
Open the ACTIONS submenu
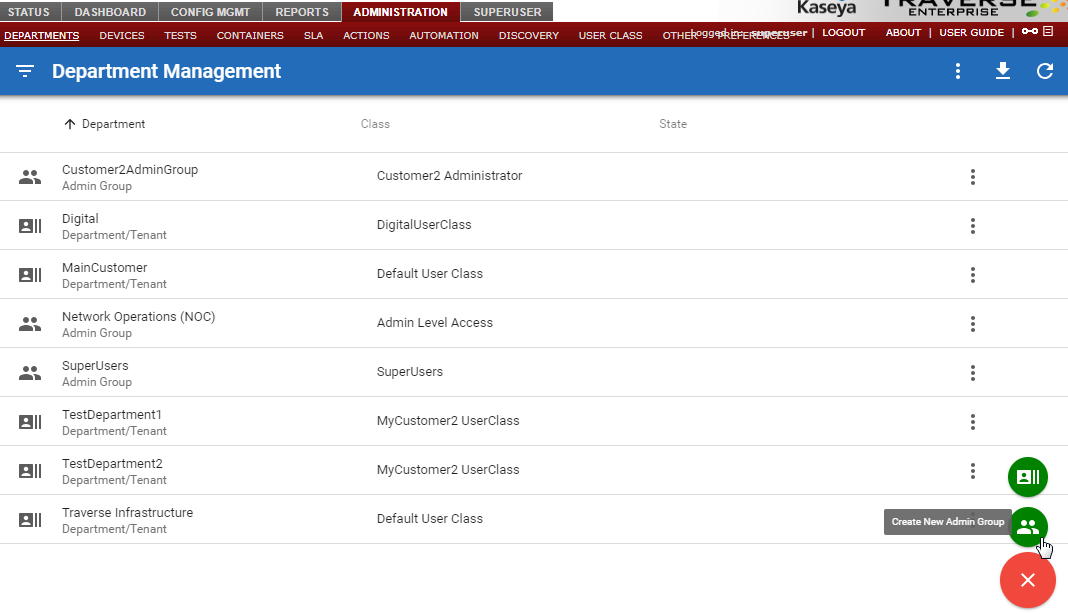coord(366,35)
